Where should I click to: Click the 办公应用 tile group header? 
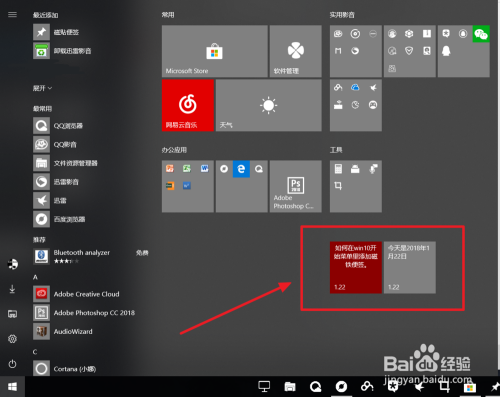click(x=174, y=150)
